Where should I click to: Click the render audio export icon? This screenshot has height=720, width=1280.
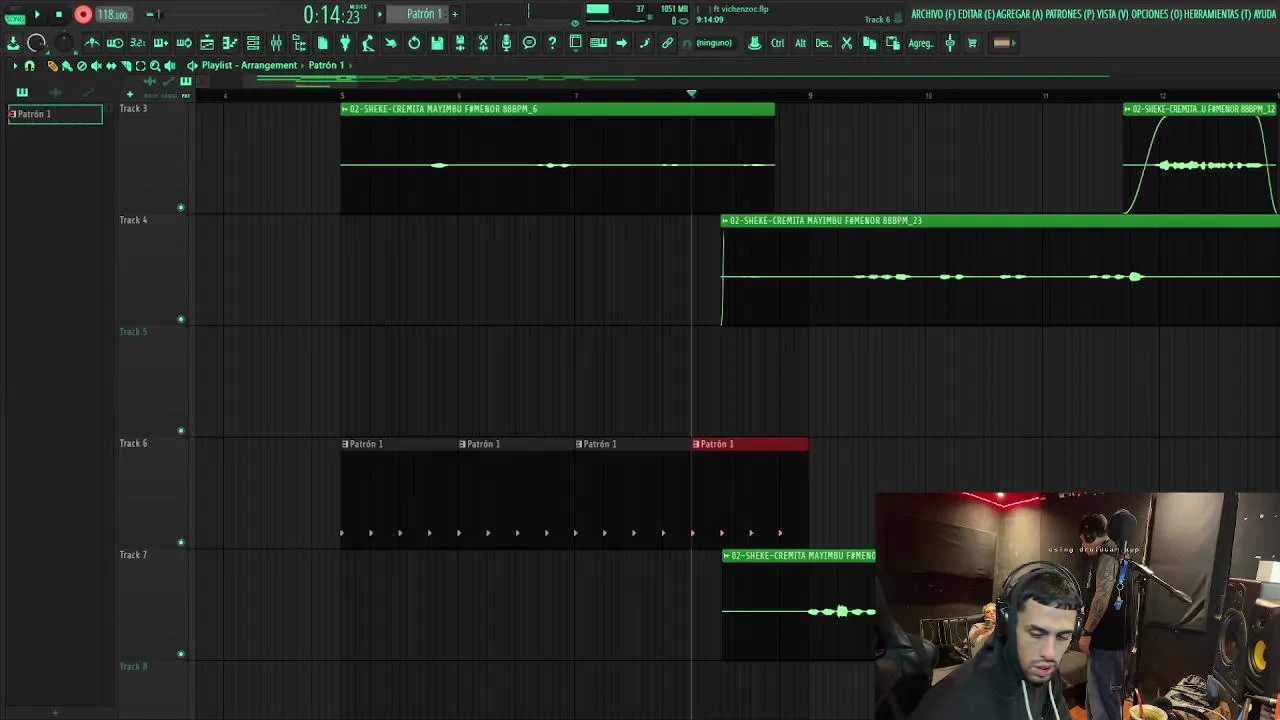coord(460,43)
